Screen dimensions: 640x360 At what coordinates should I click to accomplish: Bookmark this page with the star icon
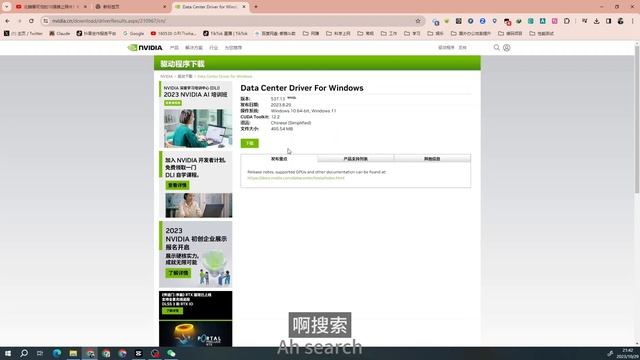[x=418, y=21]
